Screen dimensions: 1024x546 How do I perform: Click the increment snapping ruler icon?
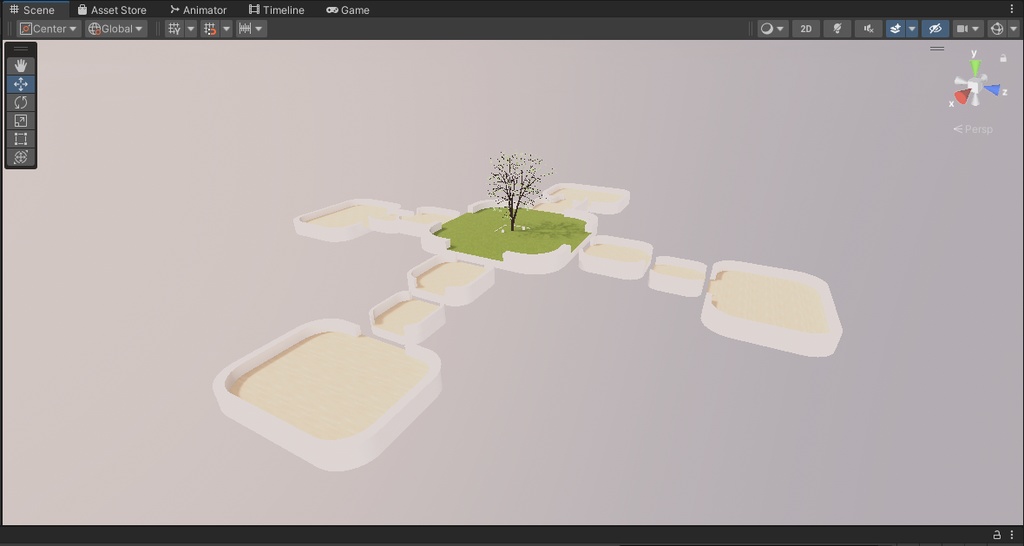click(x=245, y=29)
